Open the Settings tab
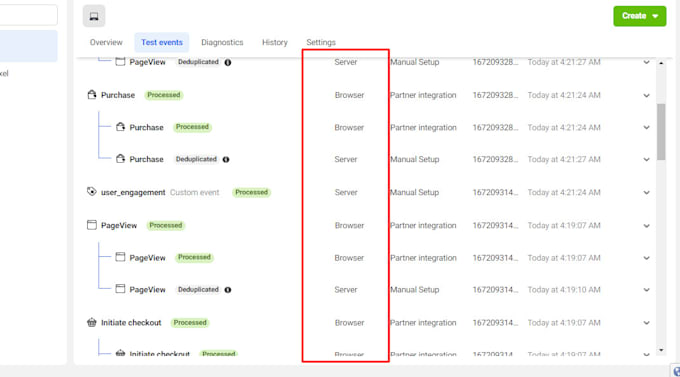 click(x=321, y=42)
